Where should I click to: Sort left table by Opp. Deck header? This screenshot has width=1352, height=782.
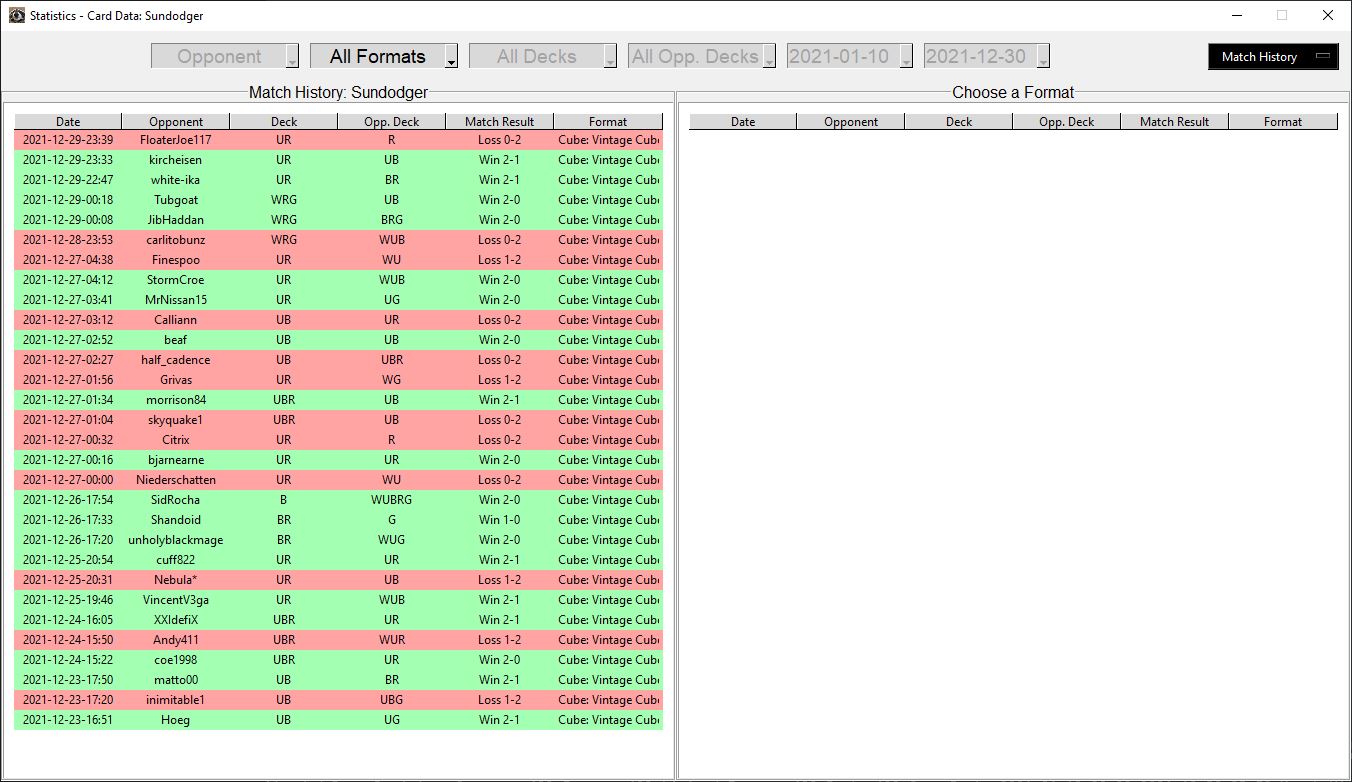tap(392, 122)
